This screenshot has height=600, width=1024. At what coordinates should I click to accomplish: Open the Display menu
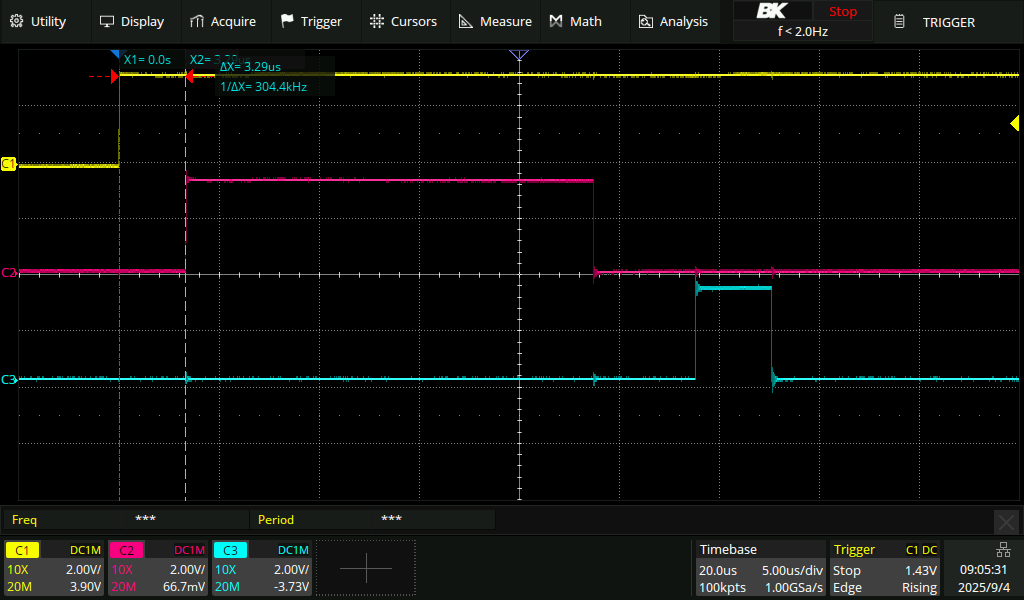[x=132, y=22]
